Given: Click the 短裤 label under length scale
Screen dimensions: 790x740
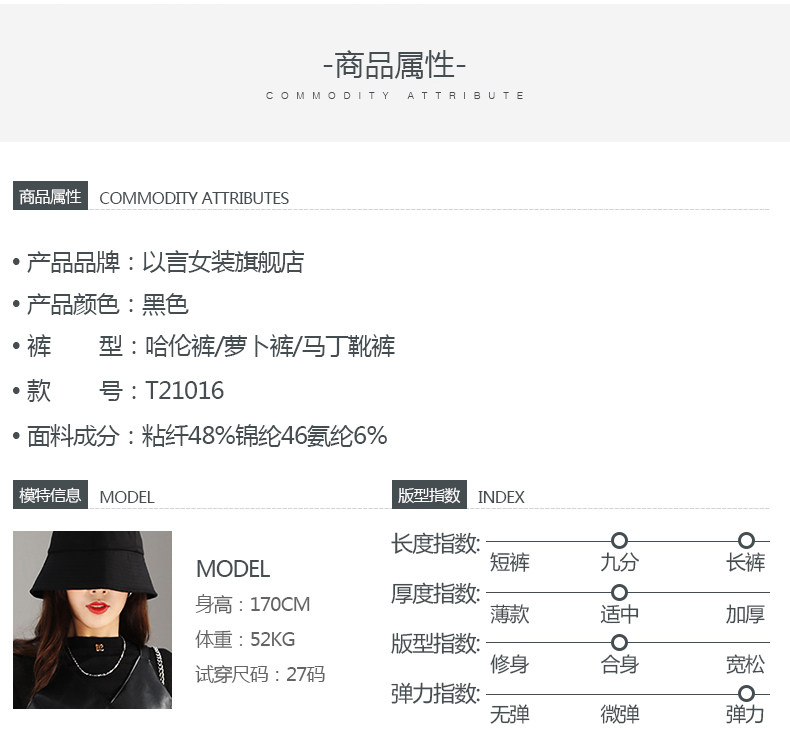Looking at the screenshot, I should tap(509, 563).
